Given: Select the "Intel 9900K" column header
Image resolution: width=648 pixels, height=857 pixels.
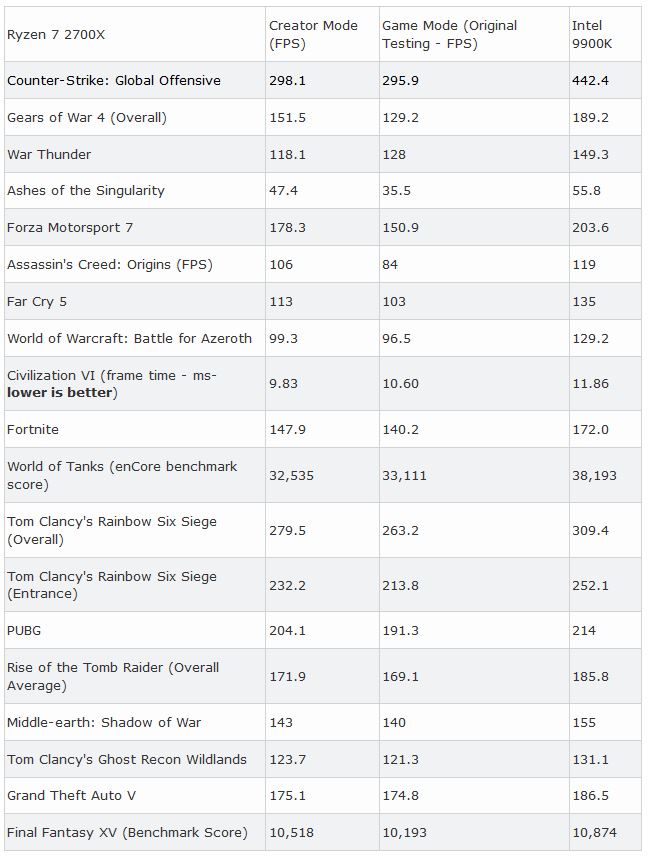Looking at the screenshot, I should pyautogui.click(x=590, y=34).
